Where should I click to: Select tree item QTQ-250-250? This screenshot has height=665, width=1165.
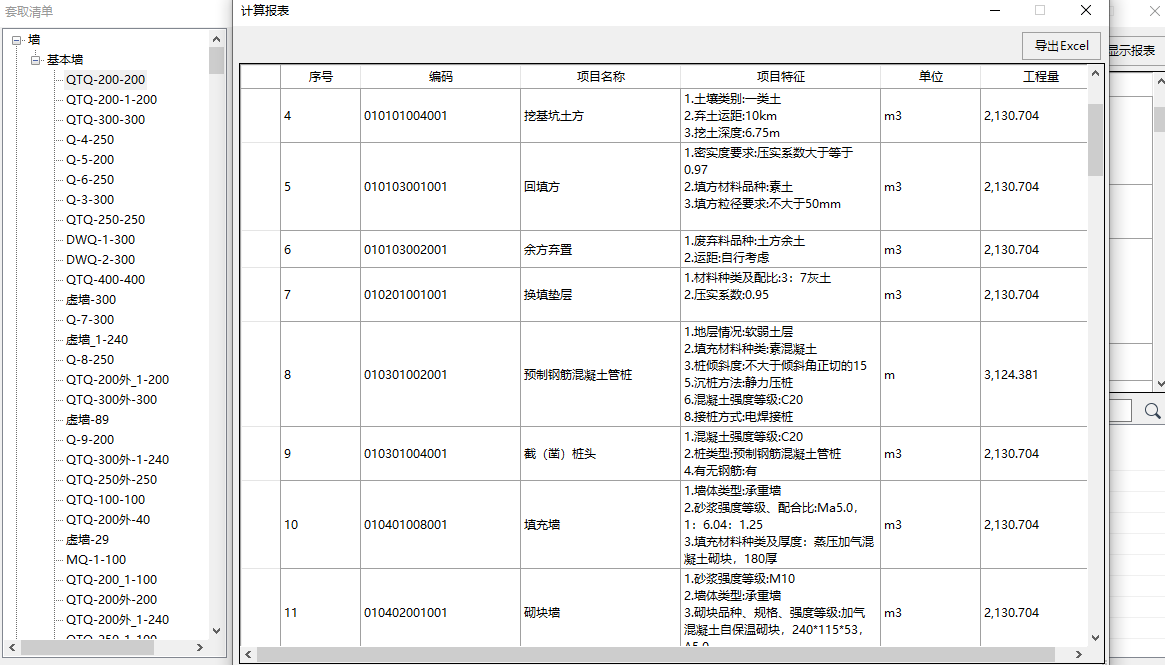point(106,220)
